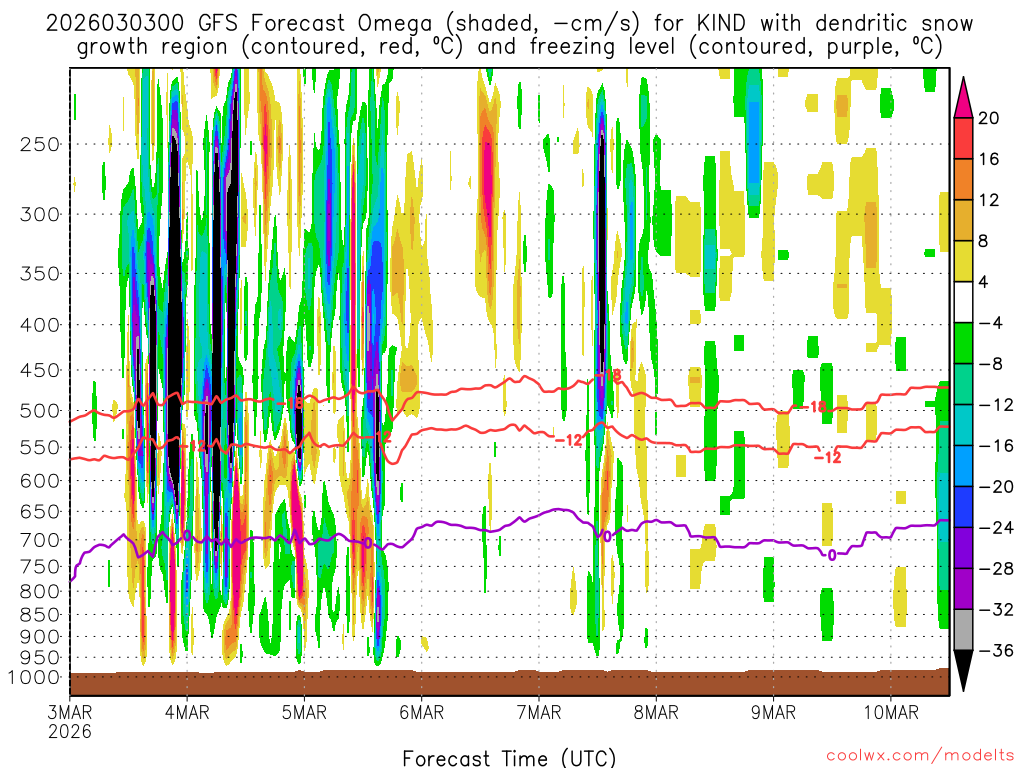This screenshot has width=1024, height=768.
Task: Click the 550 pressure level label
Action: tap(40, 448)
